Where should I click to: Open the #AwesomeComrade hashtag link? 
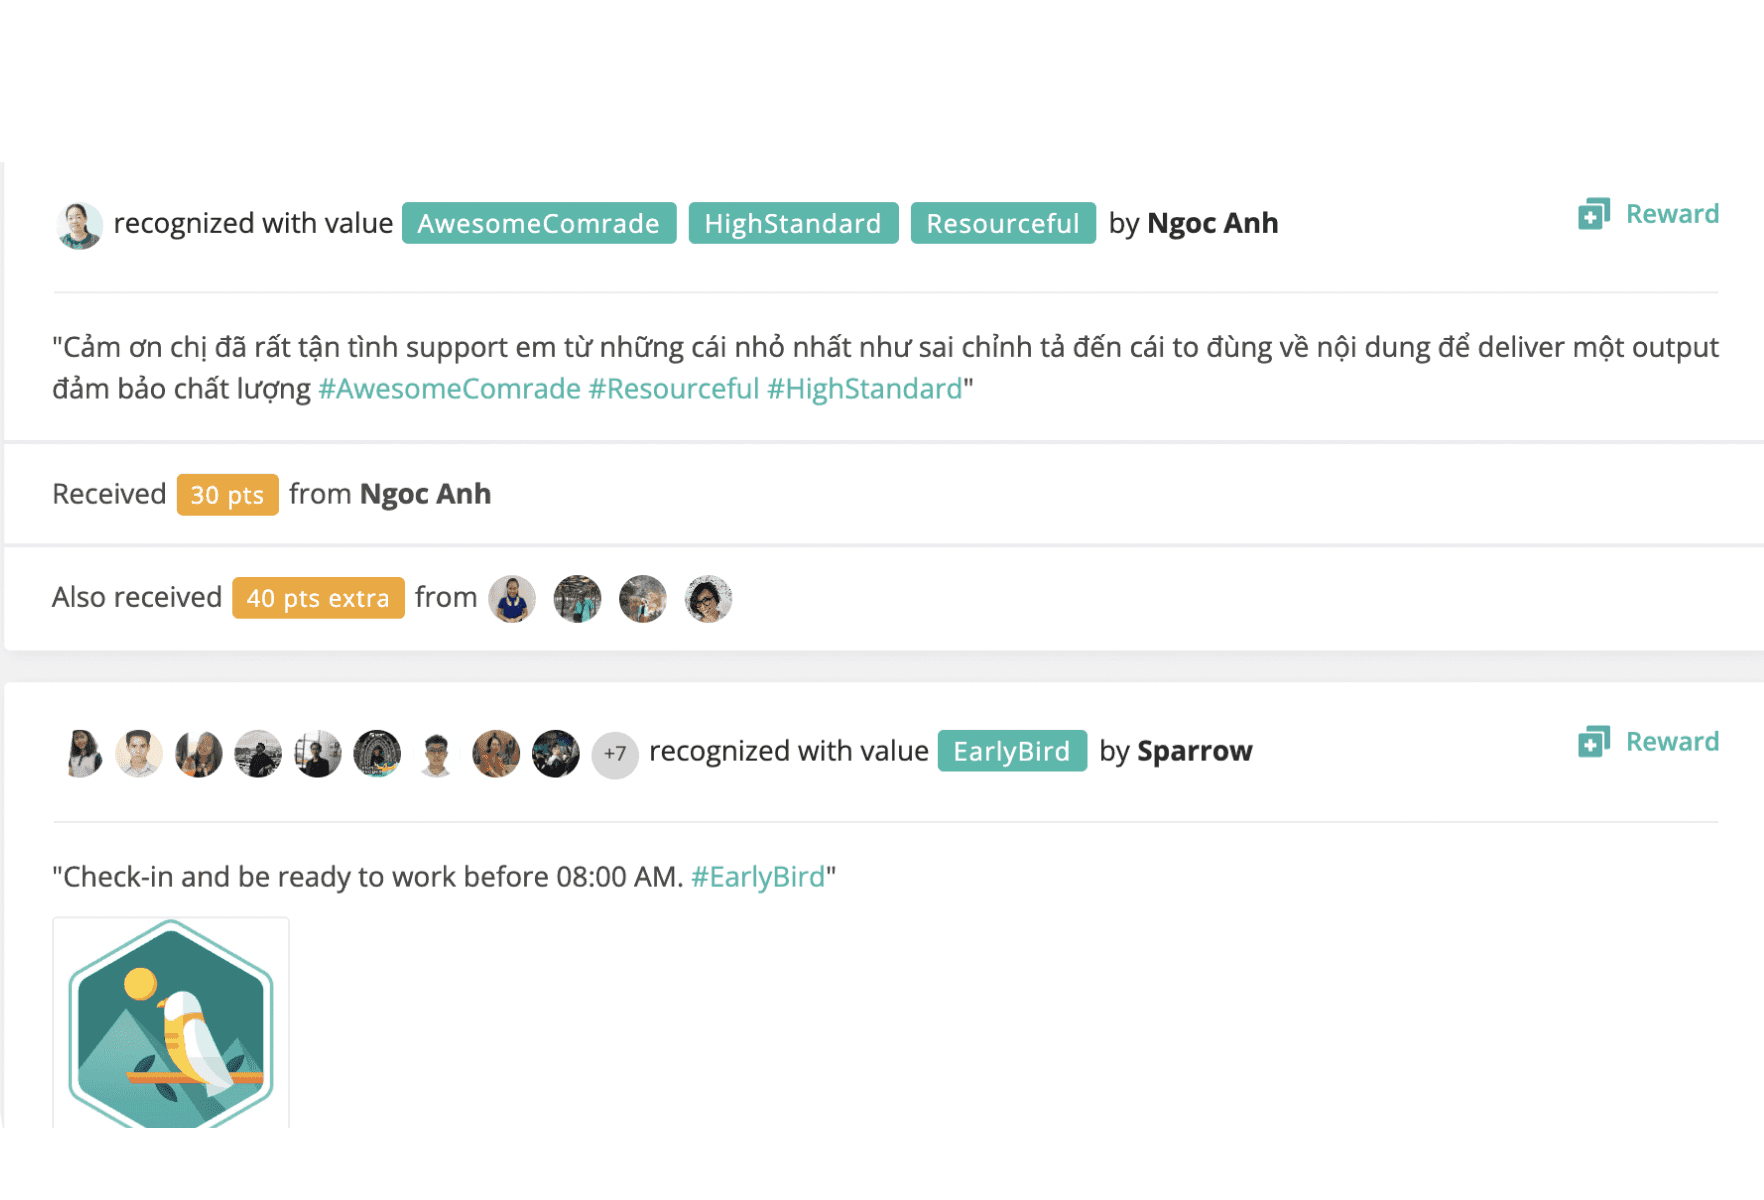[449, 389]
